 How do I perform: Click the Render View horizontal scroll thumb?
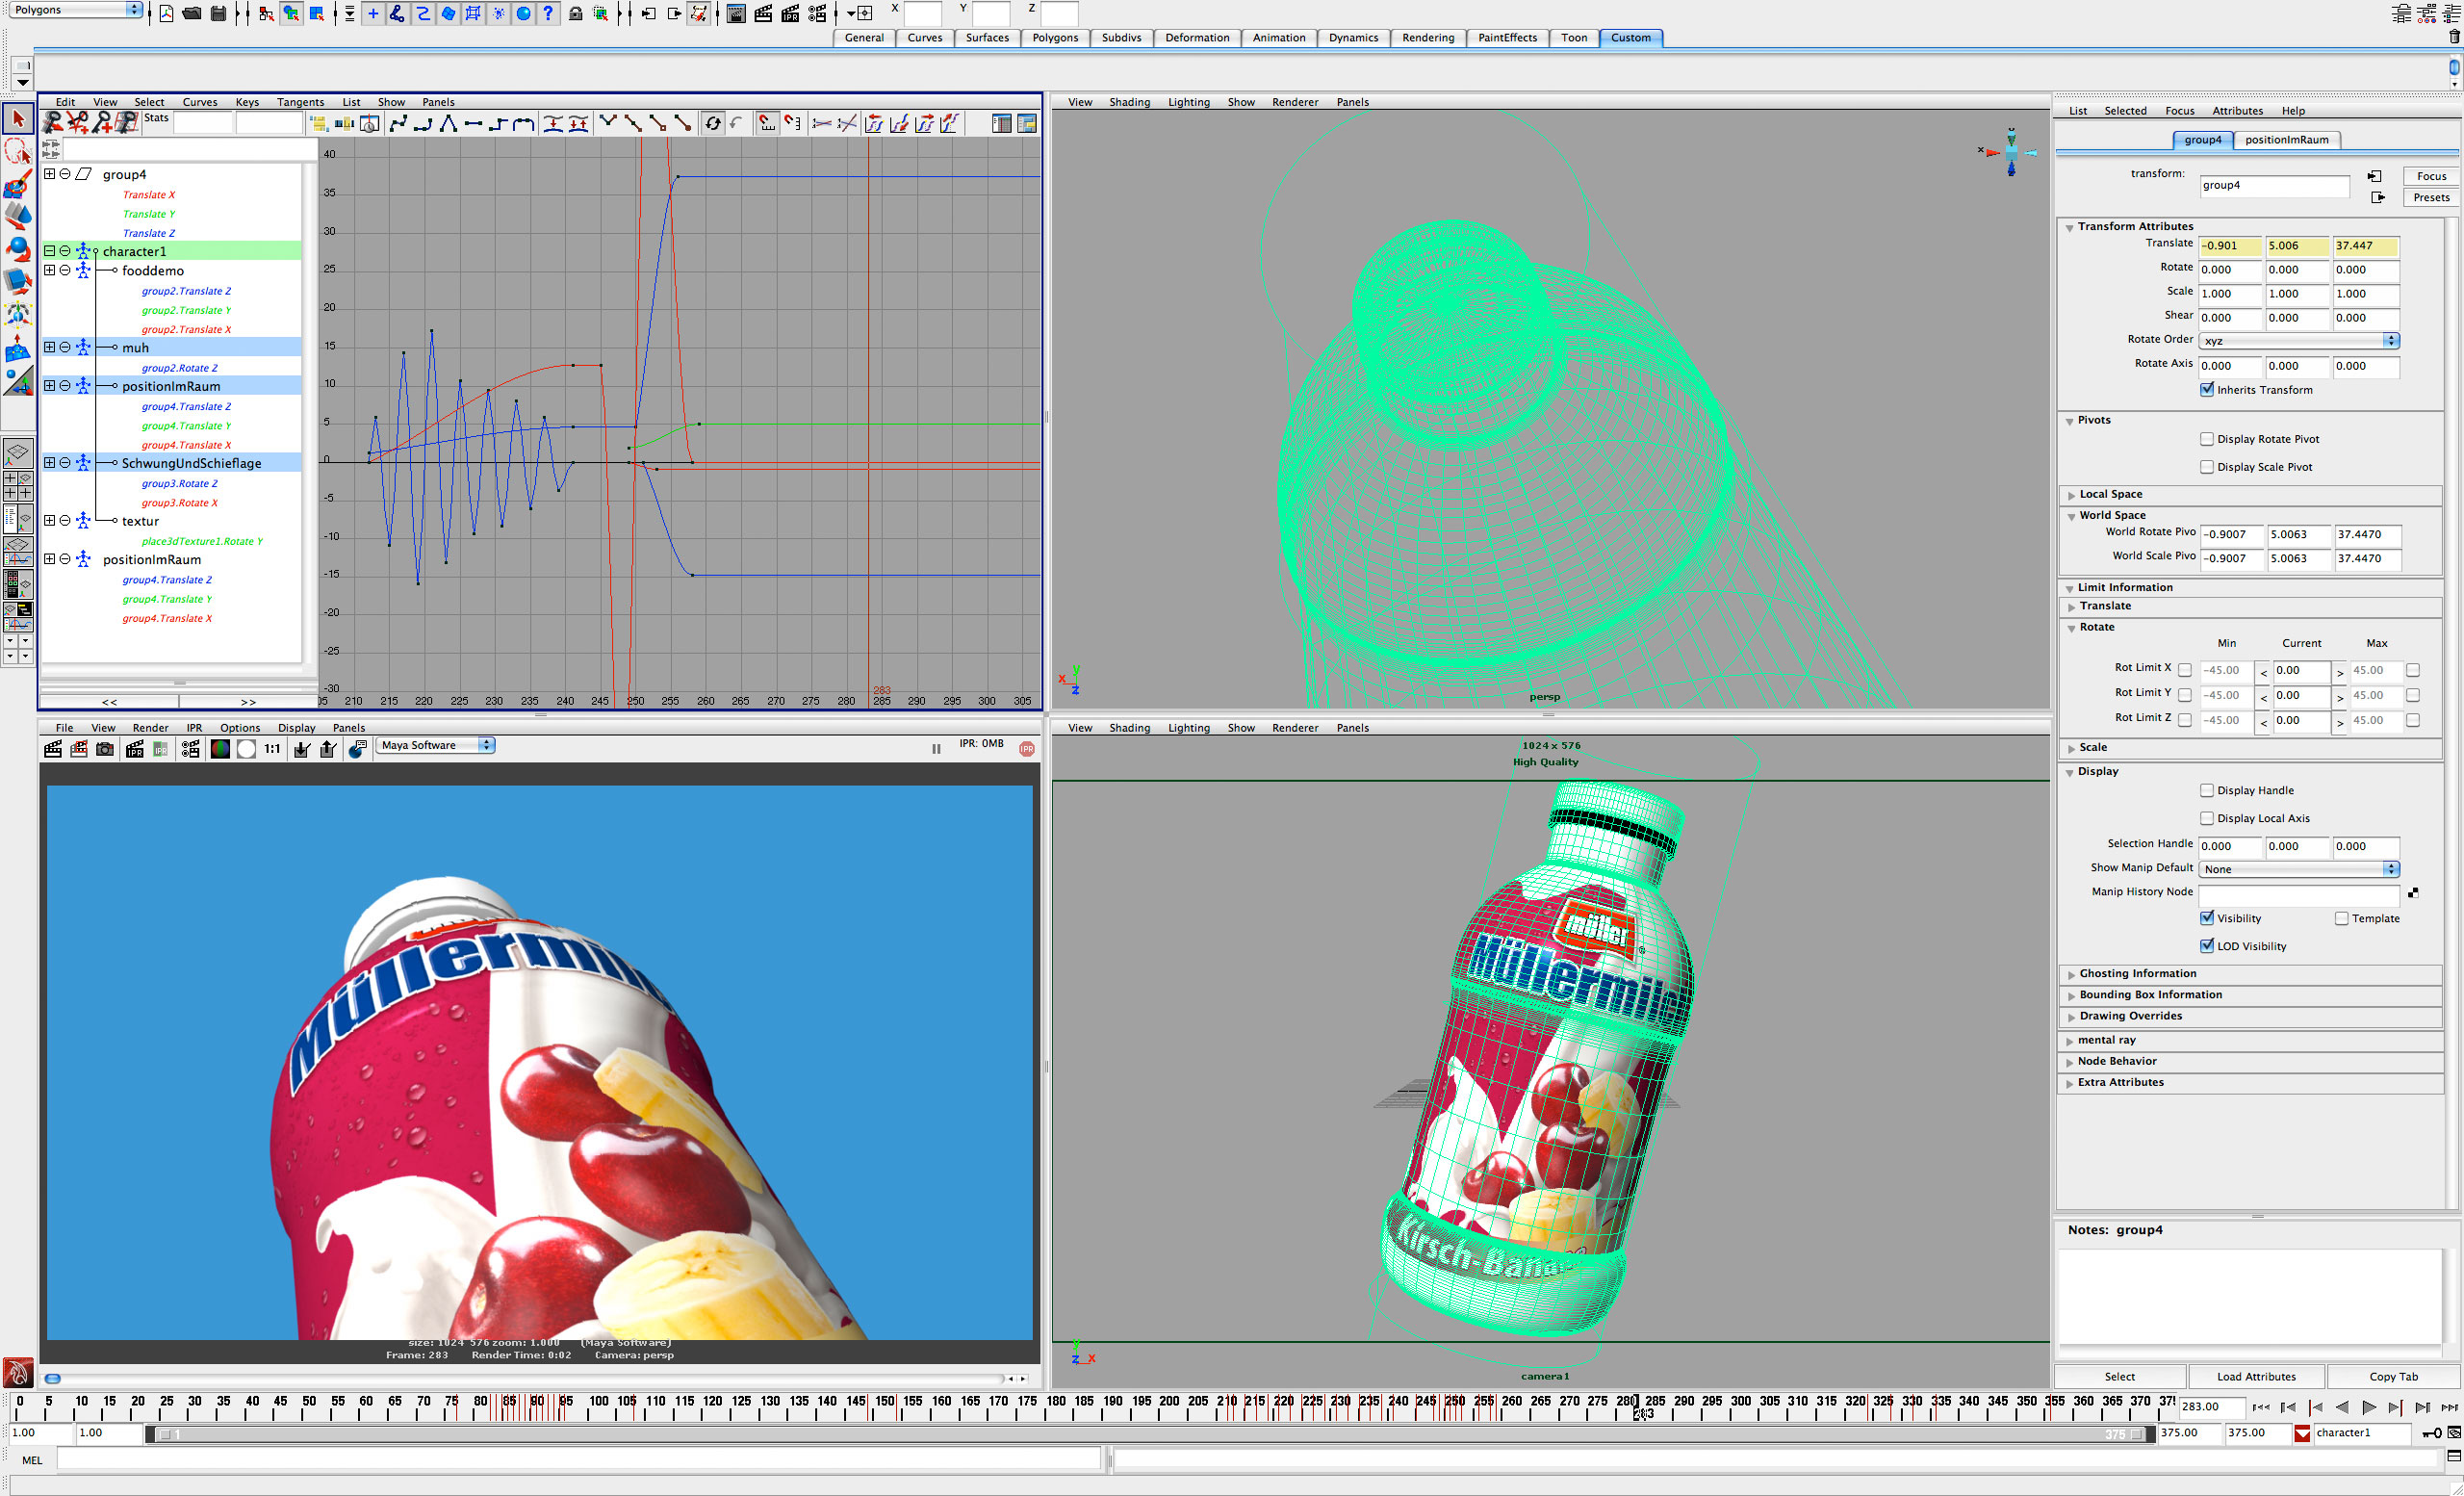[x=53, y=1379]
